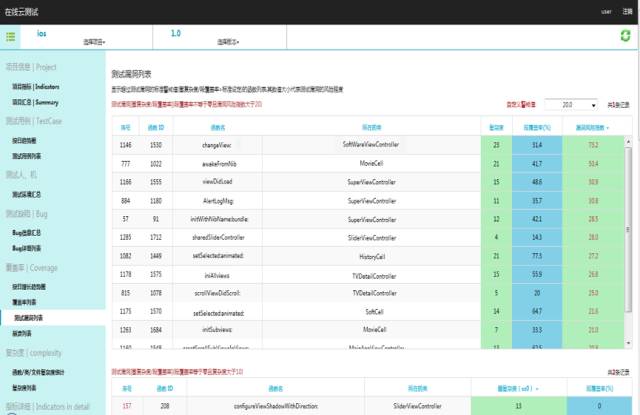Screen dimensions: 640x415
Task: Click the sharedSliderController function cell
Action: coord(218,237)
